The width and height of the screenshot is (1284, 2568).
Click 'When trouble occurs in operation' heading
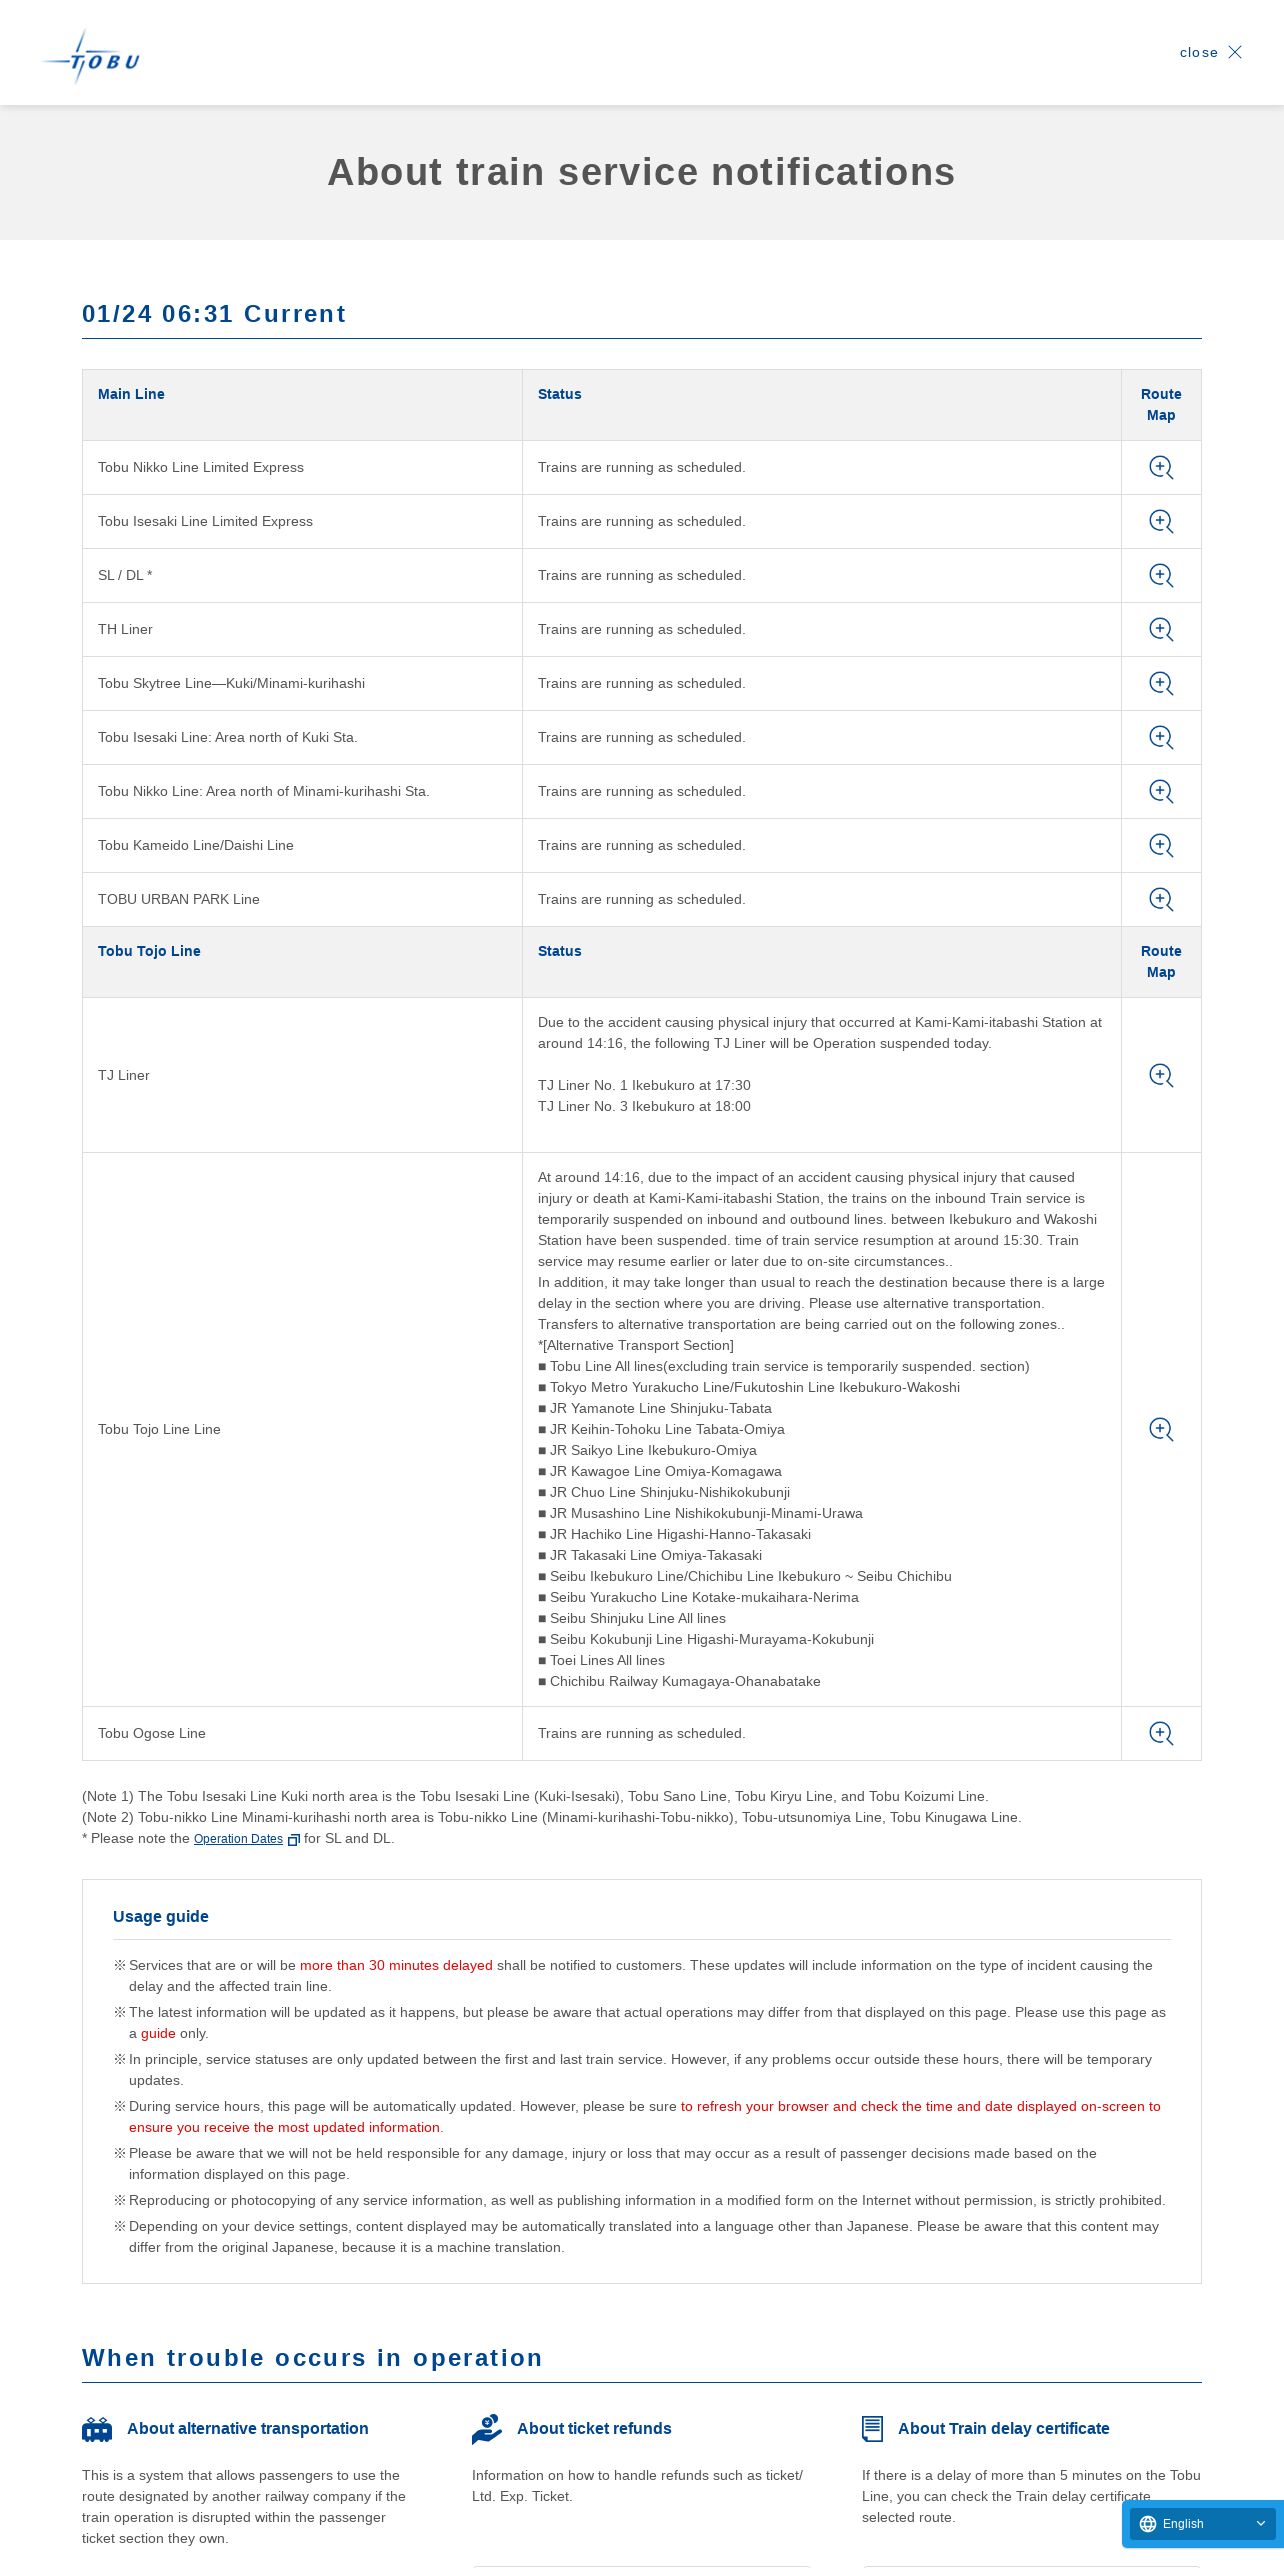tap(312, 2358)
